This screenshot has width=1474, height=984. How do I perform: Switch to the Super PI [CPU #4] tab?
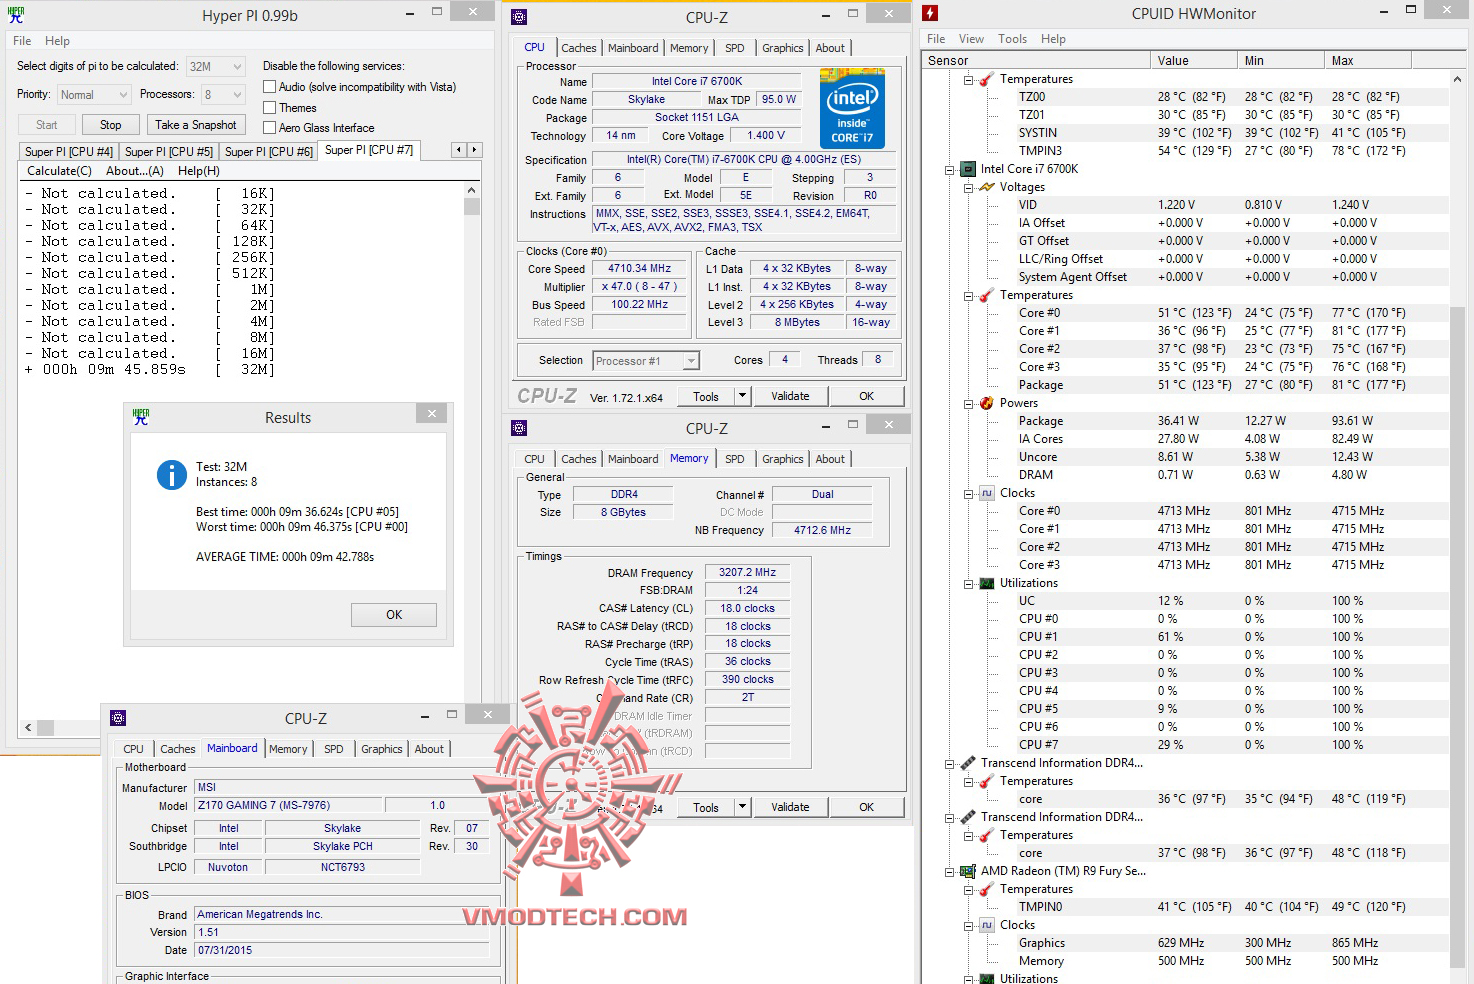(x=69, y=152)
